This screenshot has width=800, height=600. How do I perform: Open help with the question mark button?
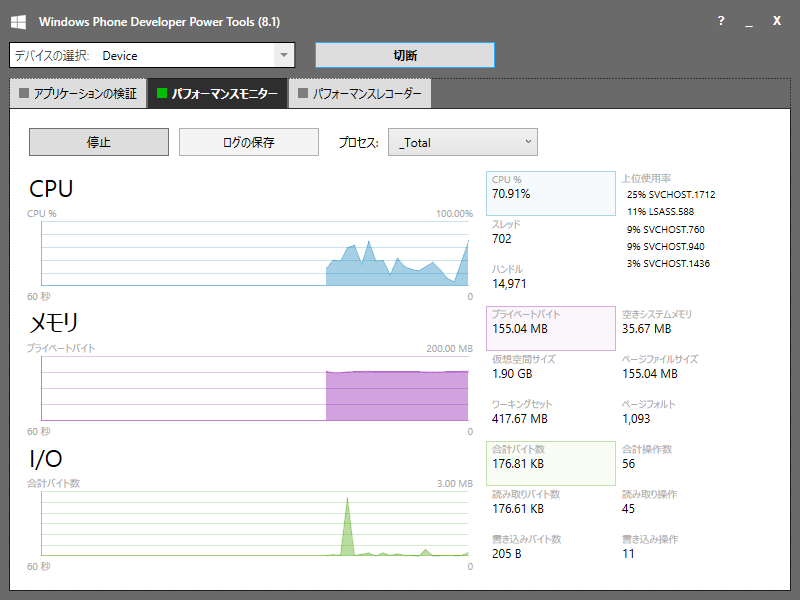point(720,21)
